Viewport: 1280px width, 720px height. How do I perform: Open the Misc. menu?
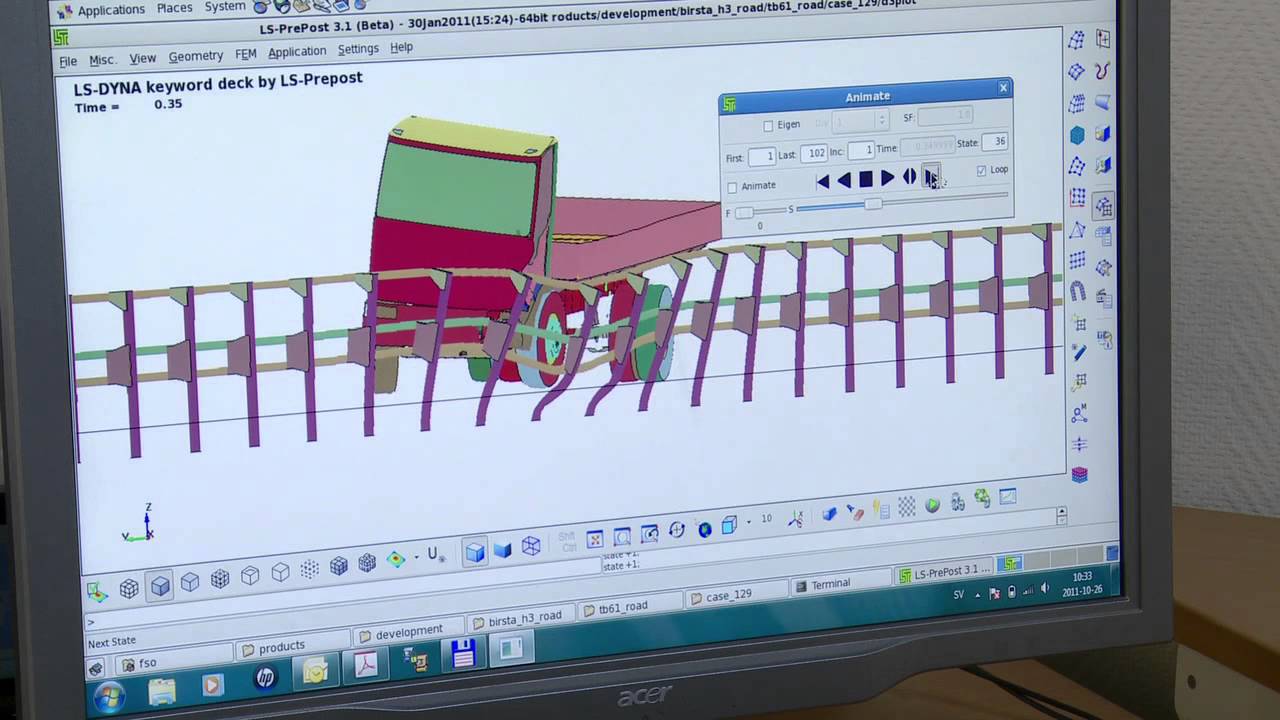[102, 60]
